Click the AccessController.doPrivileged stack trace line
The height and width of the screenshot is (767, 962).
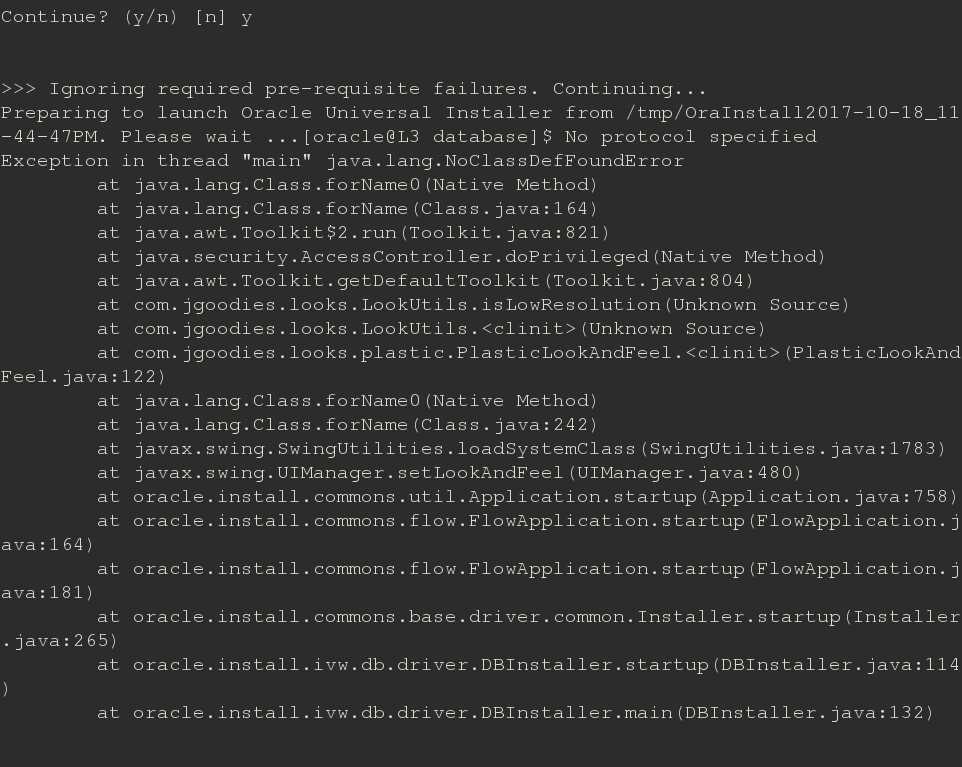click(x=461, y=256)
